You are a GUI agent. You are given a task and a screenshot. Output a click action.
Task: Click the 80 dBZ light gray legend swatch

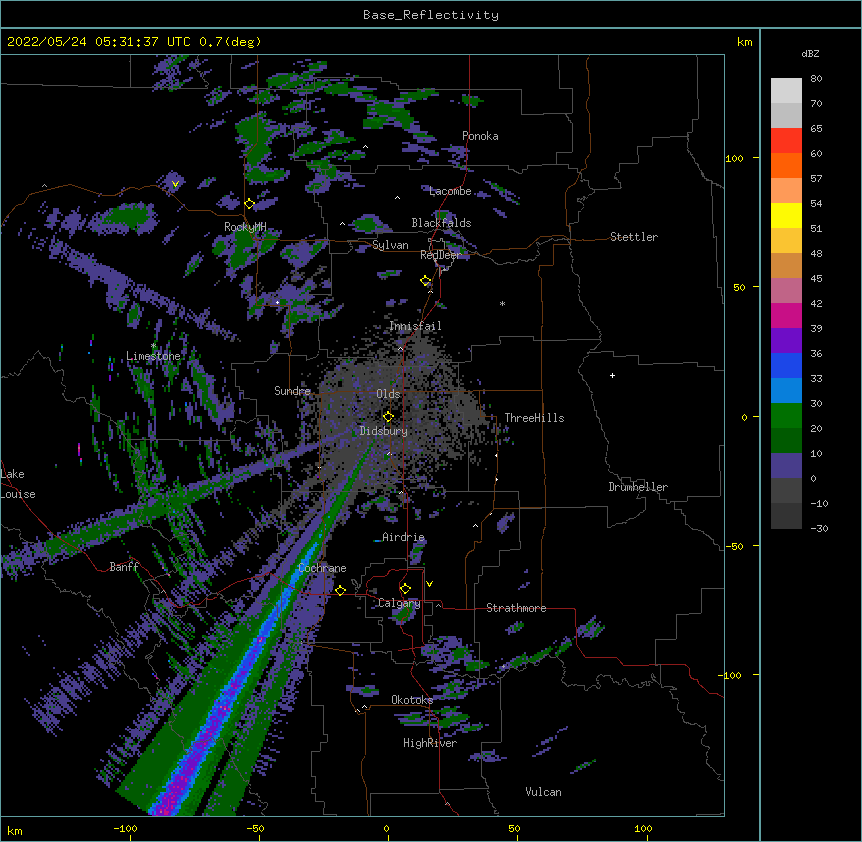tap(786, 91)
